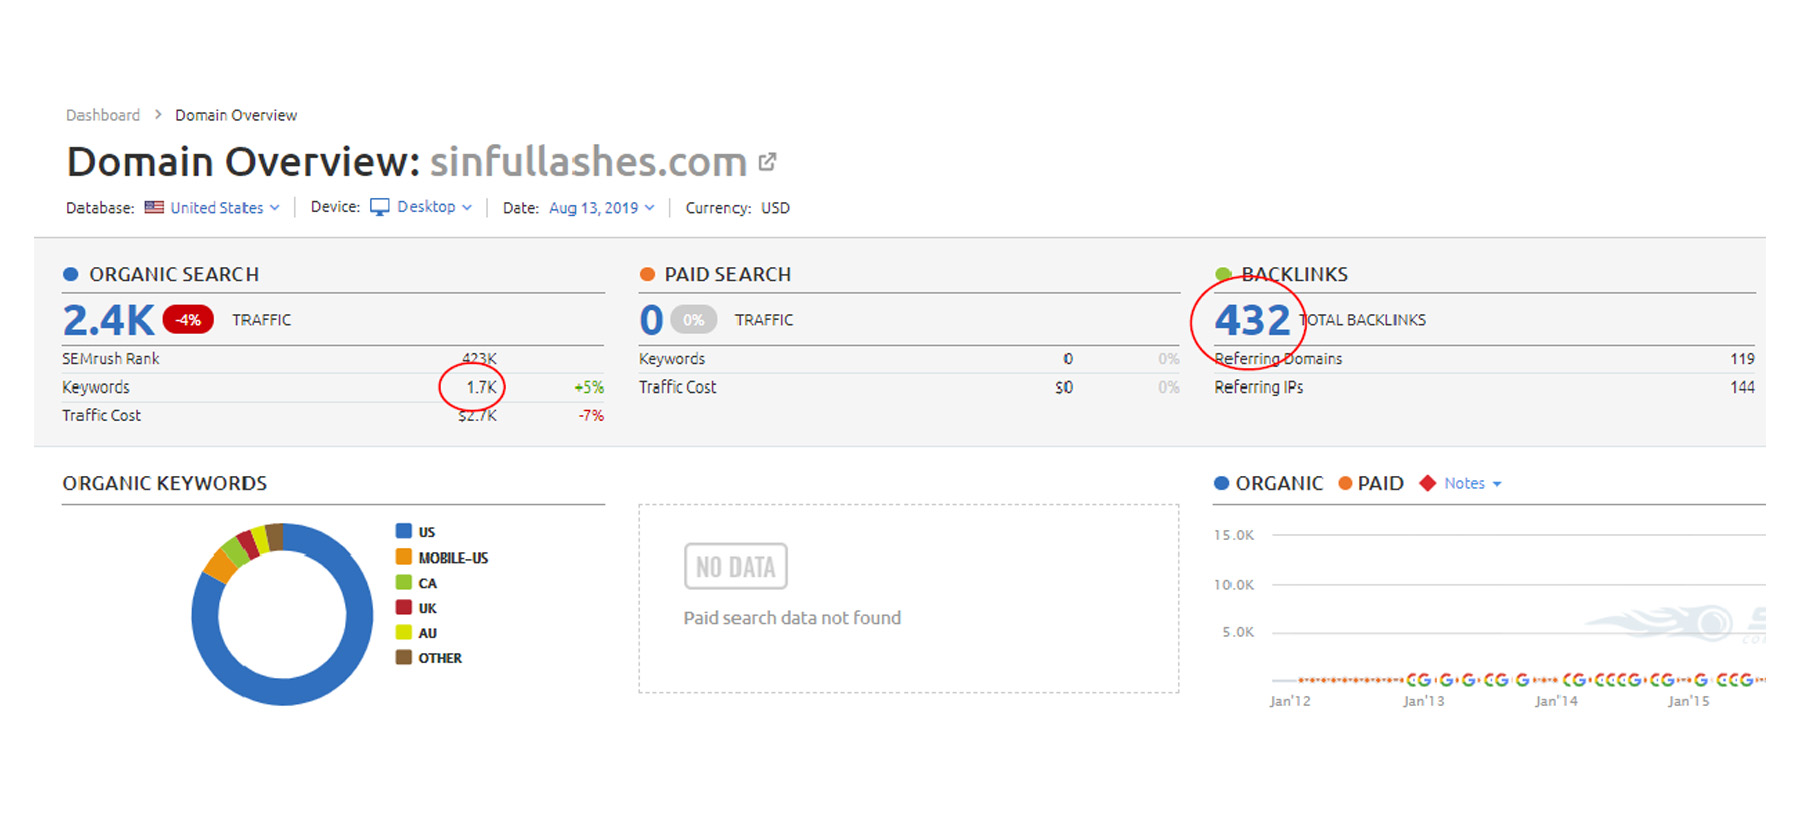Go to Dashboard breadcrumb
The width and height of the screenshot is (1800, 832).
point(103,115)
